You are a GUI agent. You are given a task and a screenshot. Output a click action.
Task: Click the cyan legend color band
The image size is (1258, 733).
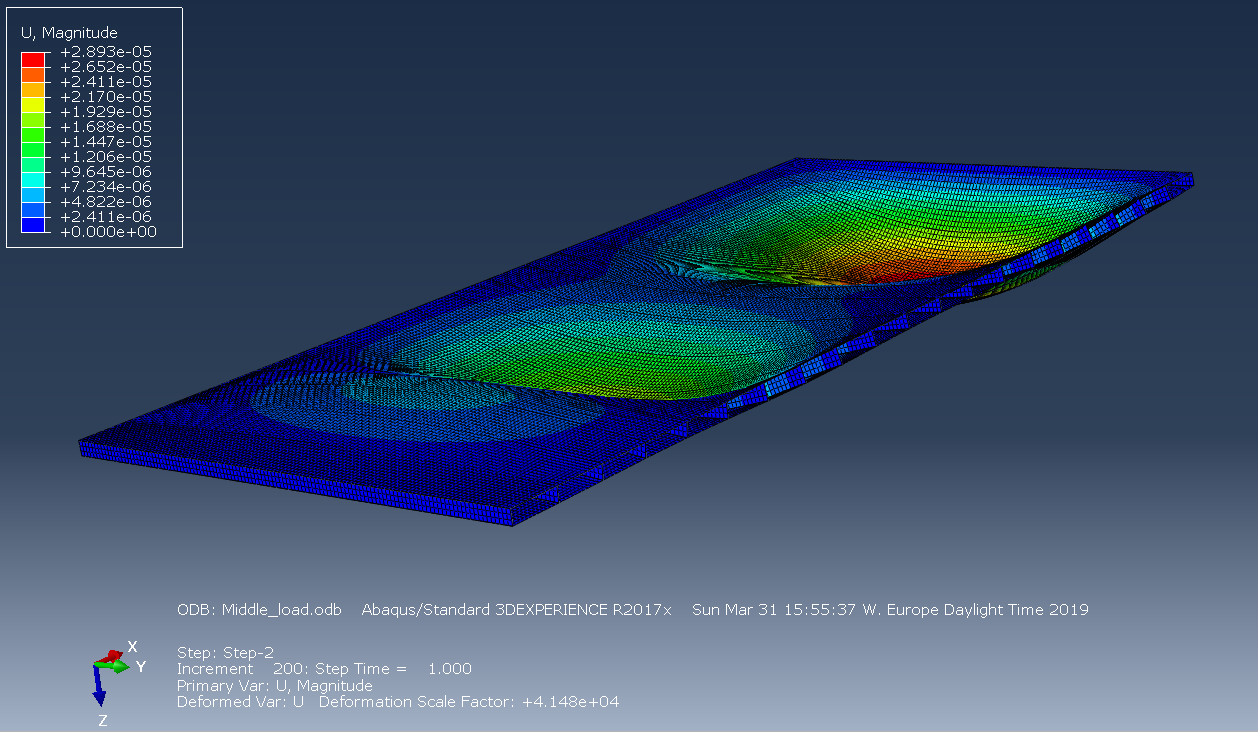[x=33, y=179]
